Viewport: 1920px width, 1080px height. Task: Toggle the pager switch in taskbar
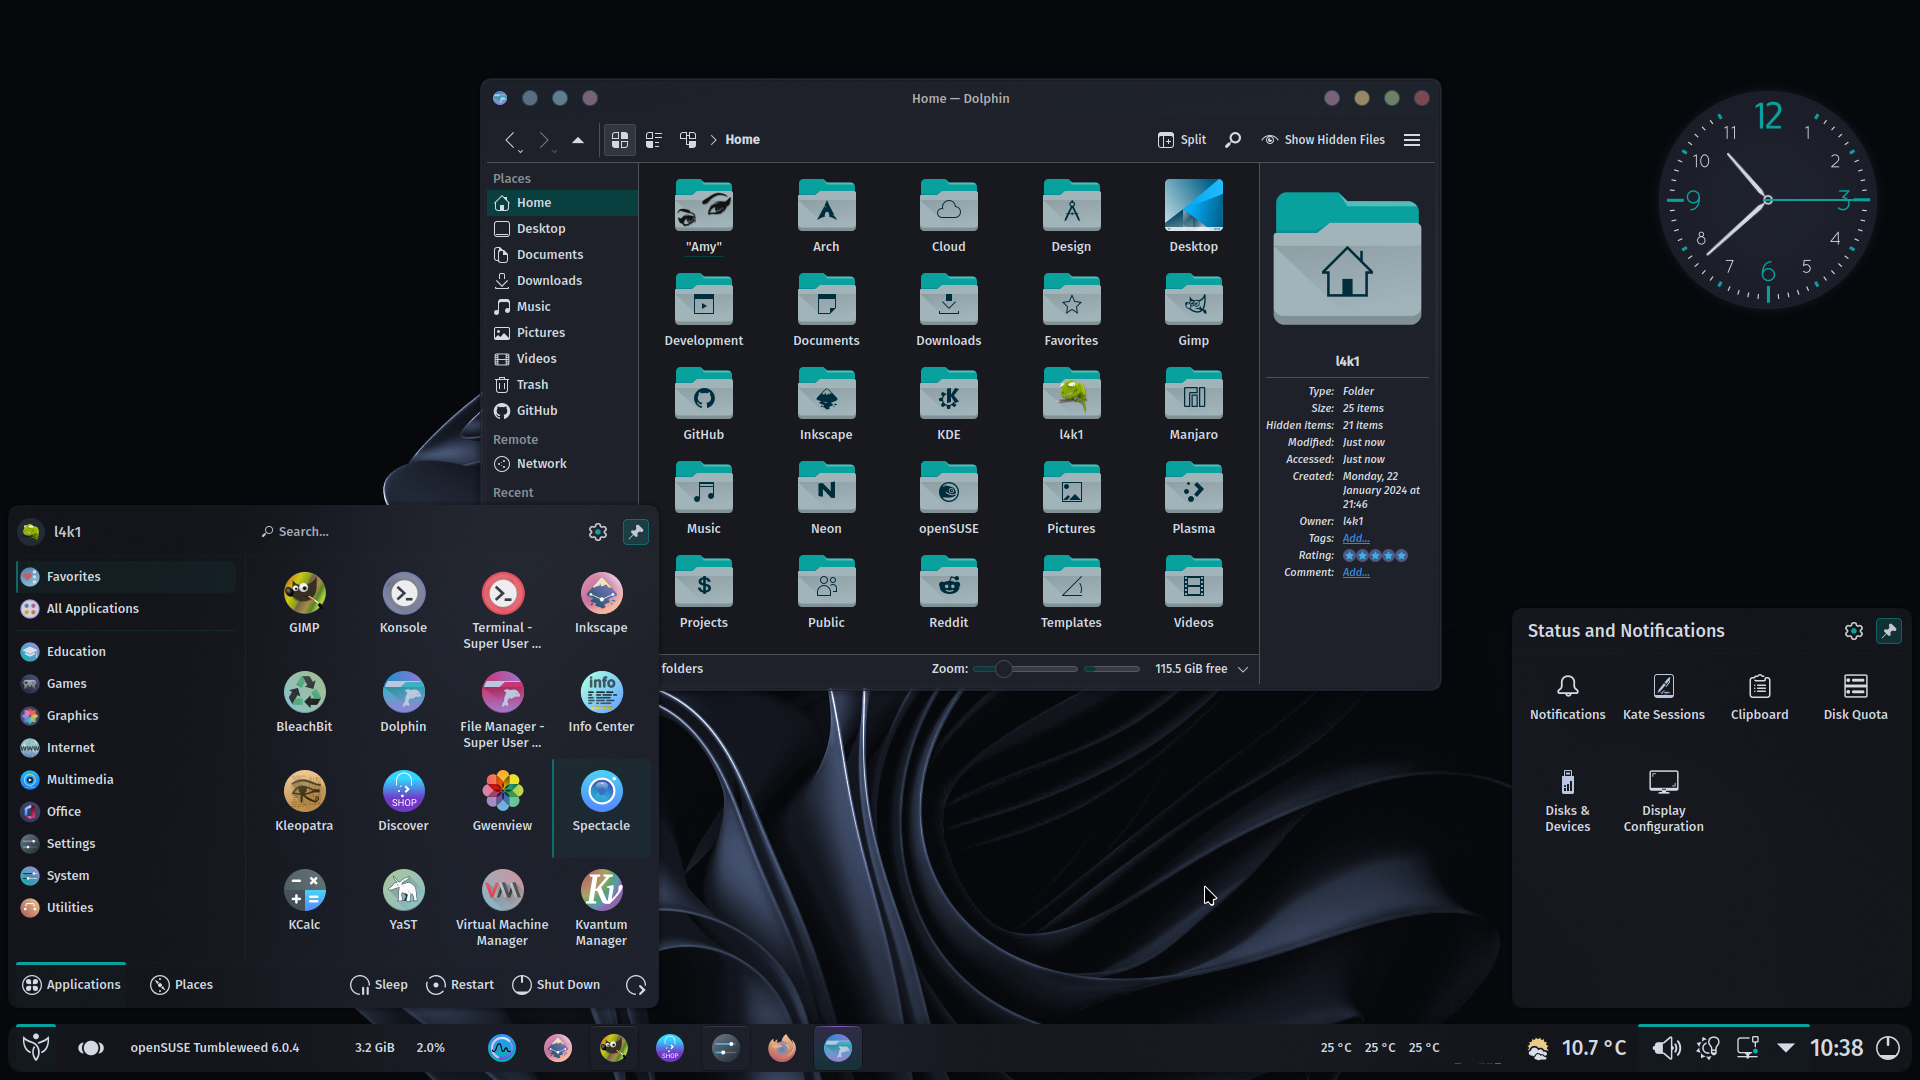click(x=91, y=1048)
